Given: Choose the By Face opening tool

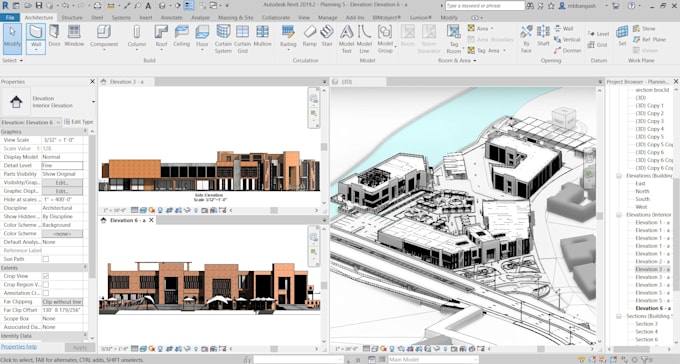Looking at the screenshot, I should pos(526,39).
